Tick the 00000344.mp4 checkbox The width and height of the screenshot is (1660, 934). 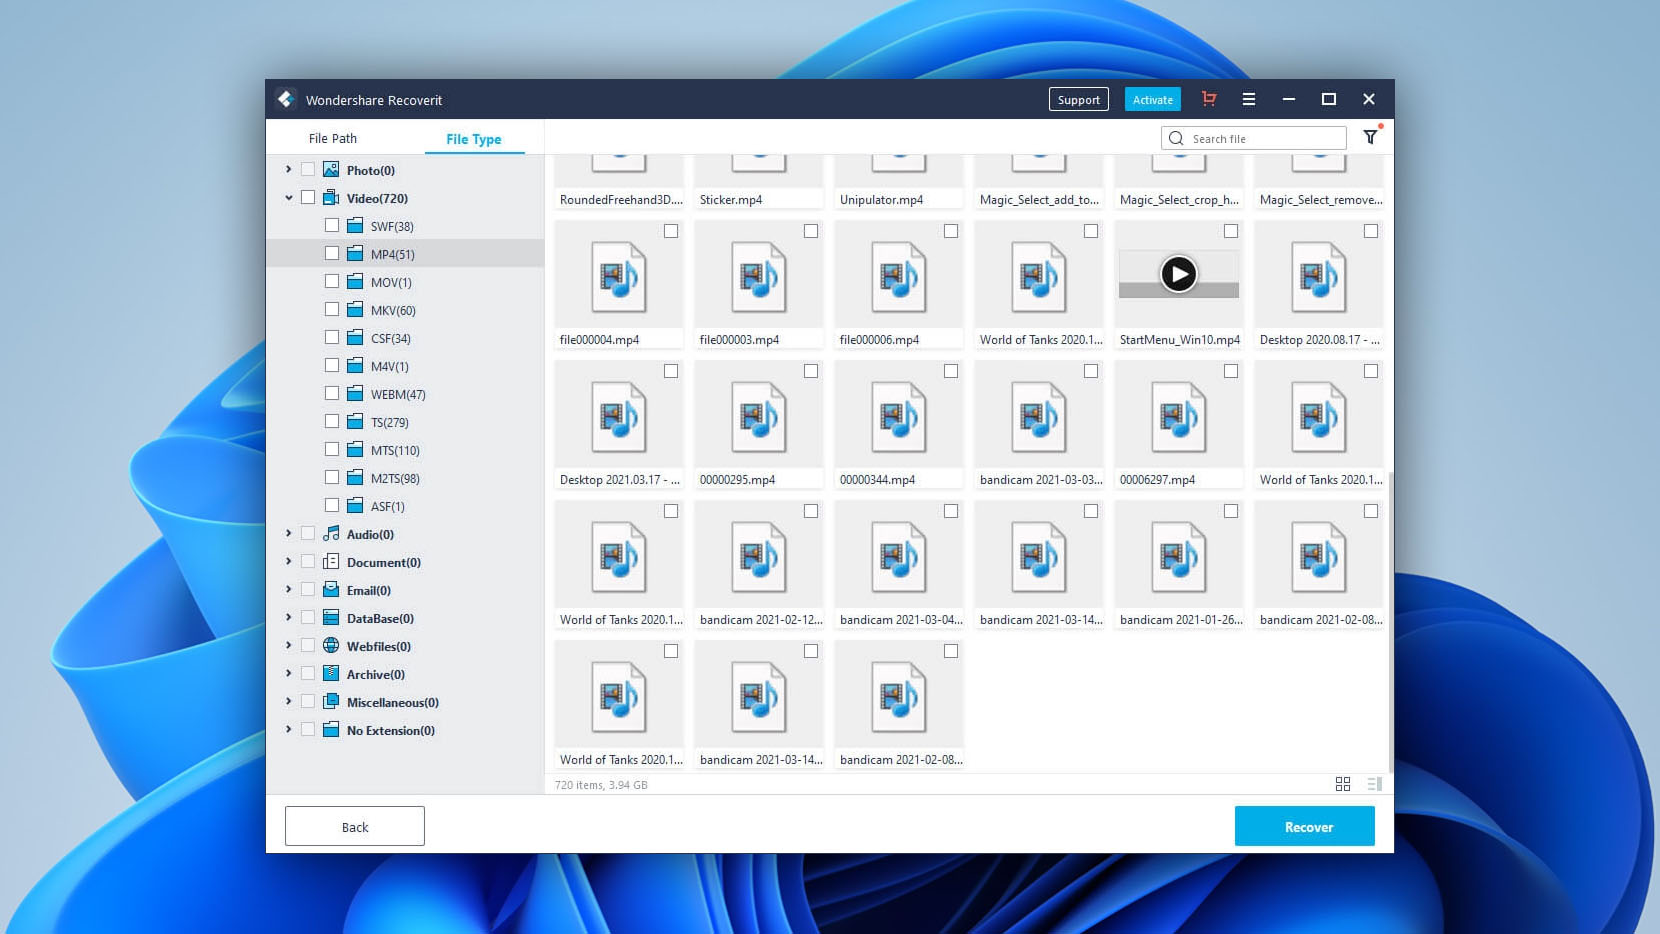click(951, 371)
